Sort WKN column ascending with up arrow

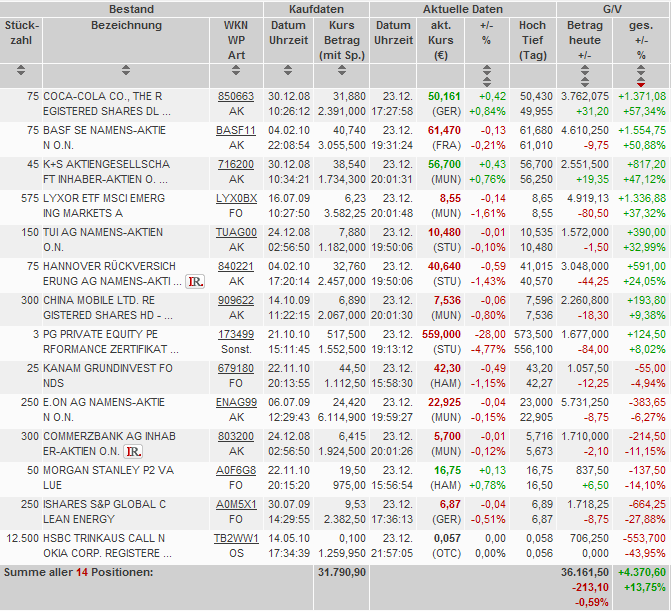235,67
